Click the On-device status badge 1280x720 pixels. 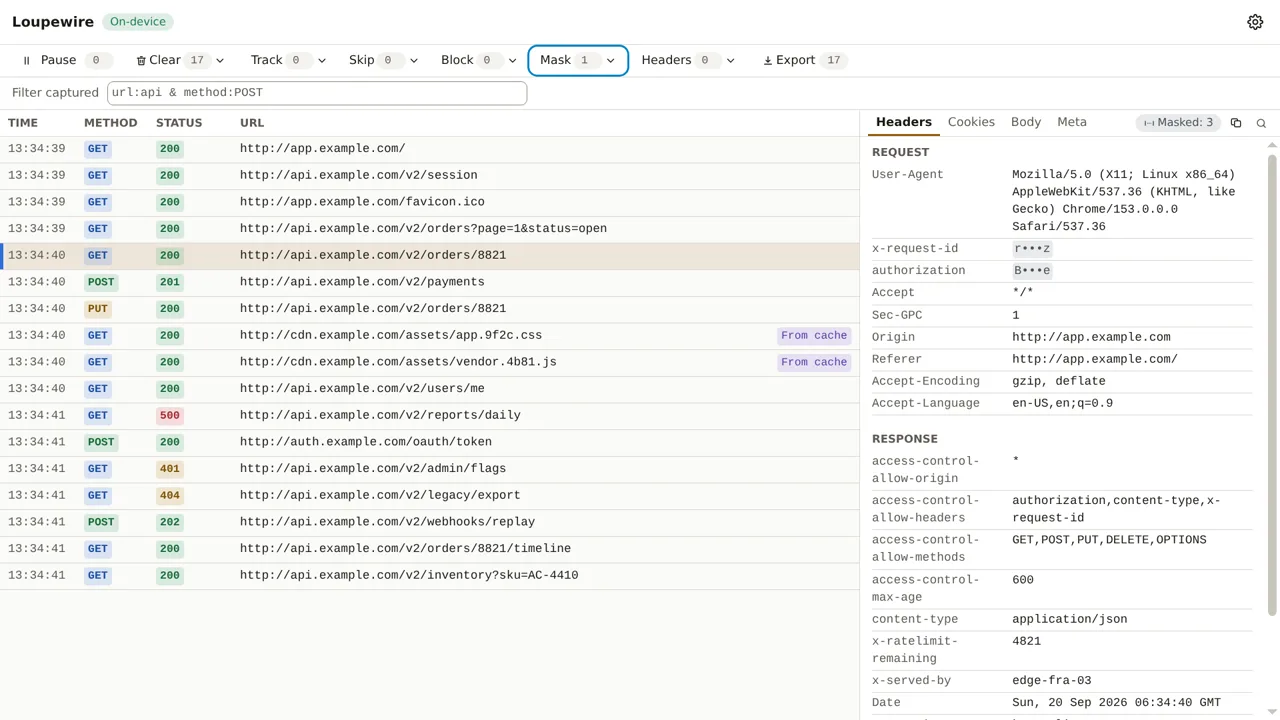pyautogui.click(x=138, y=21)
